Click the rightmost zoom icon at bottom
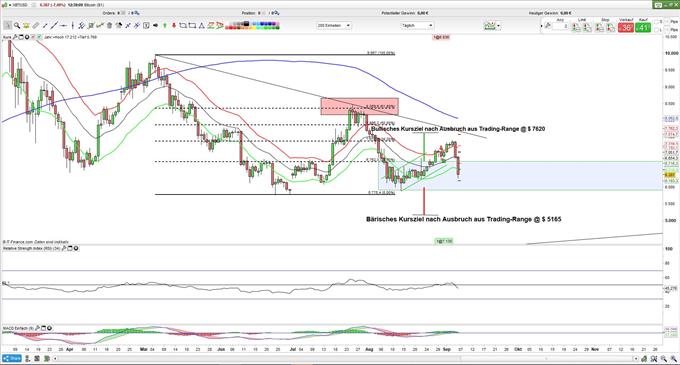This screenshot has width=680, height=365. click(x=673, y=359)
